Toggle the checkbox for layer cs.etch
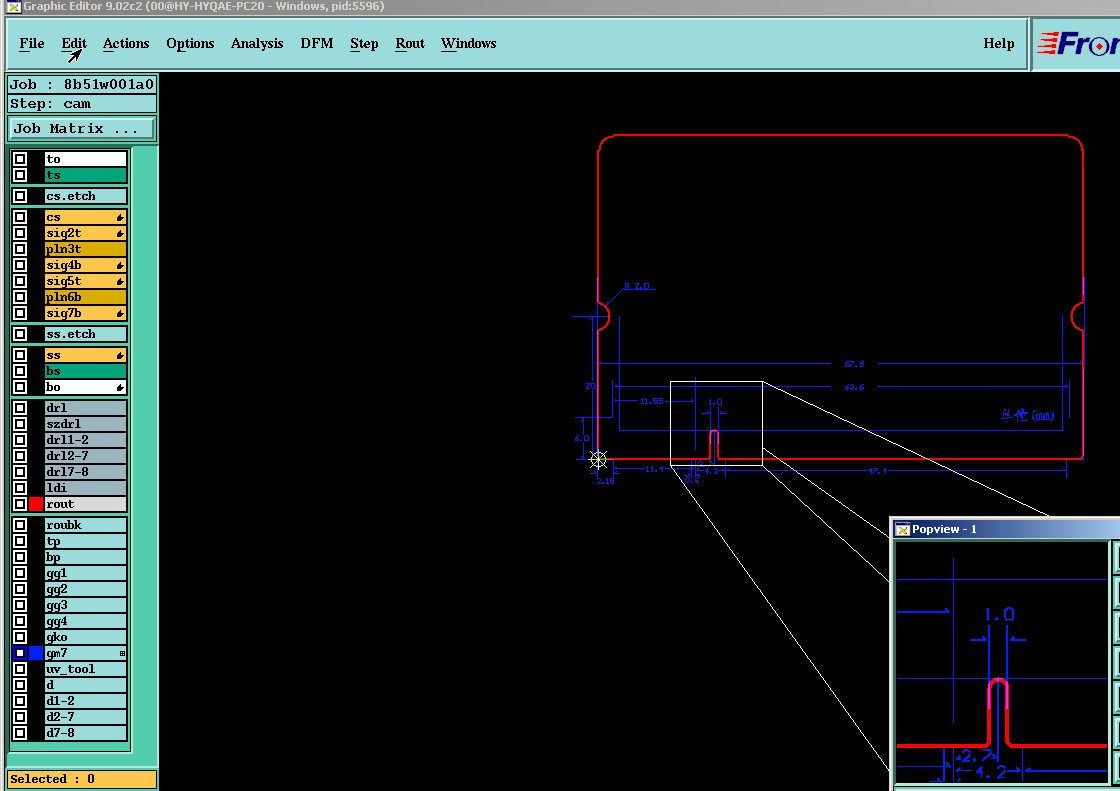Image resolution: width=1120 pixels, height=791 pixels. [x=20, y=196]
